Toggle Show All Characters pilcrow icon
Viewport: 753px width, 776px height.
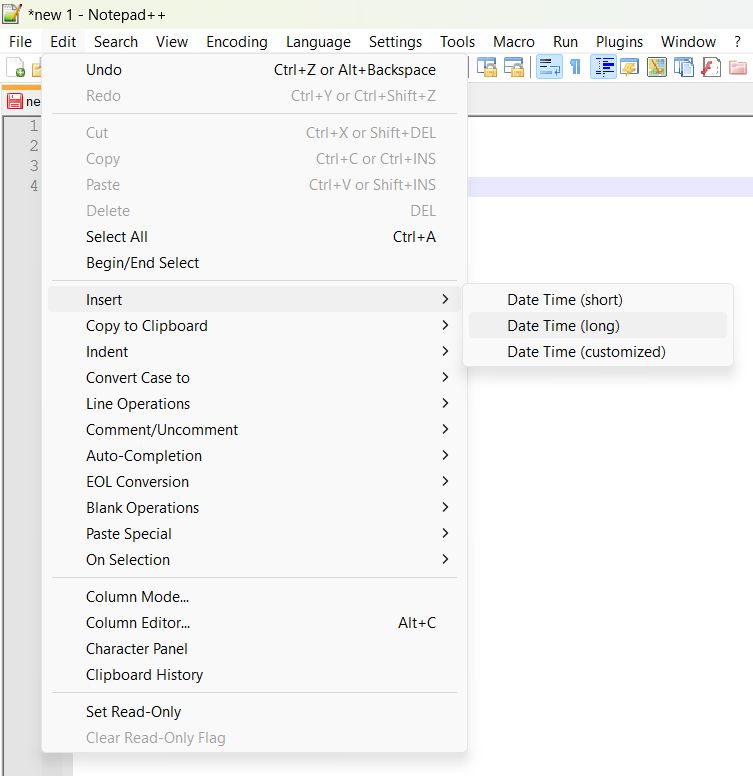coord(575,67)
